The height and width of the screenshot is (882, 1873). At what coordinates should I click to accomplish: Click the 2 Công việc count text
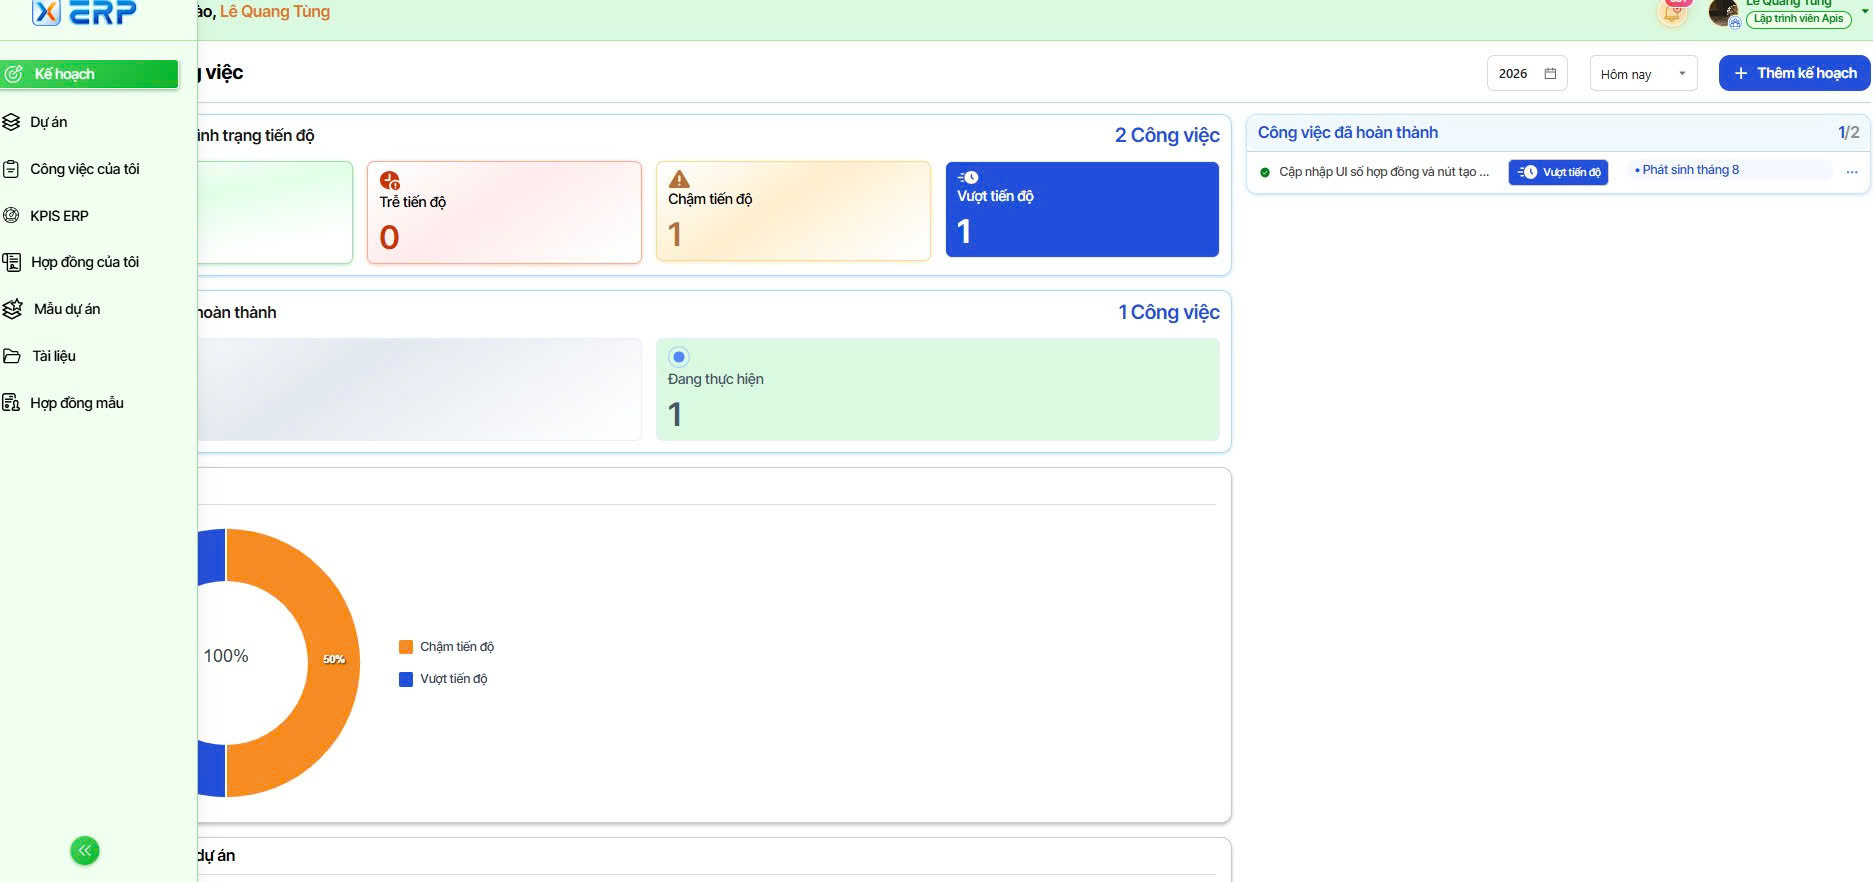tap(1167, 135)
